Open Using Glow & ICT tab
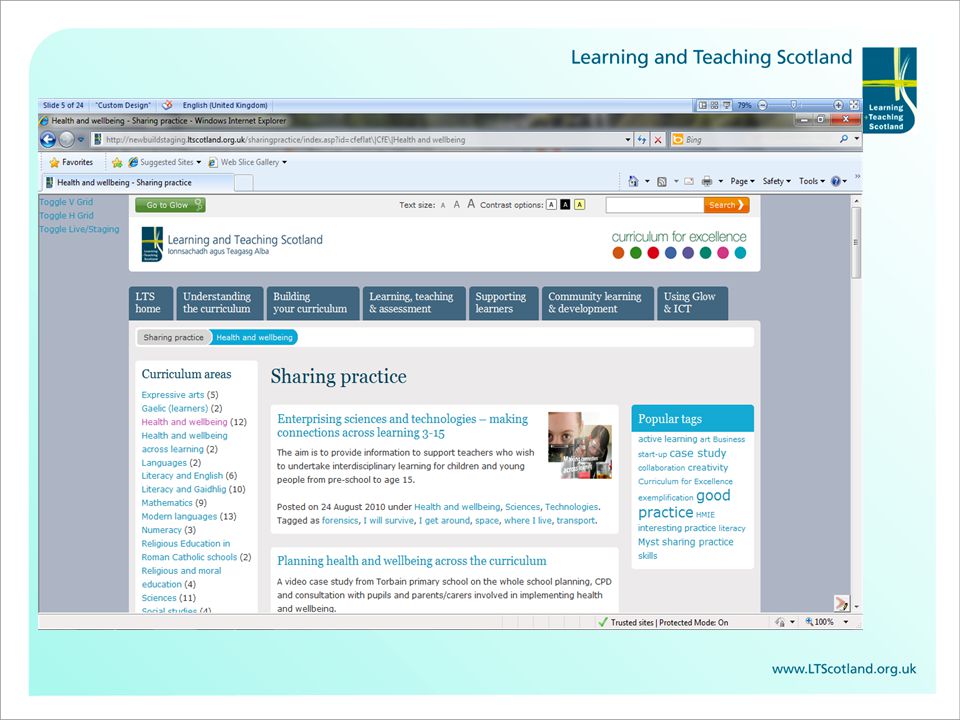Image resolution: width=960 pixels, height=720 pixels. click(x=692, y=303)
